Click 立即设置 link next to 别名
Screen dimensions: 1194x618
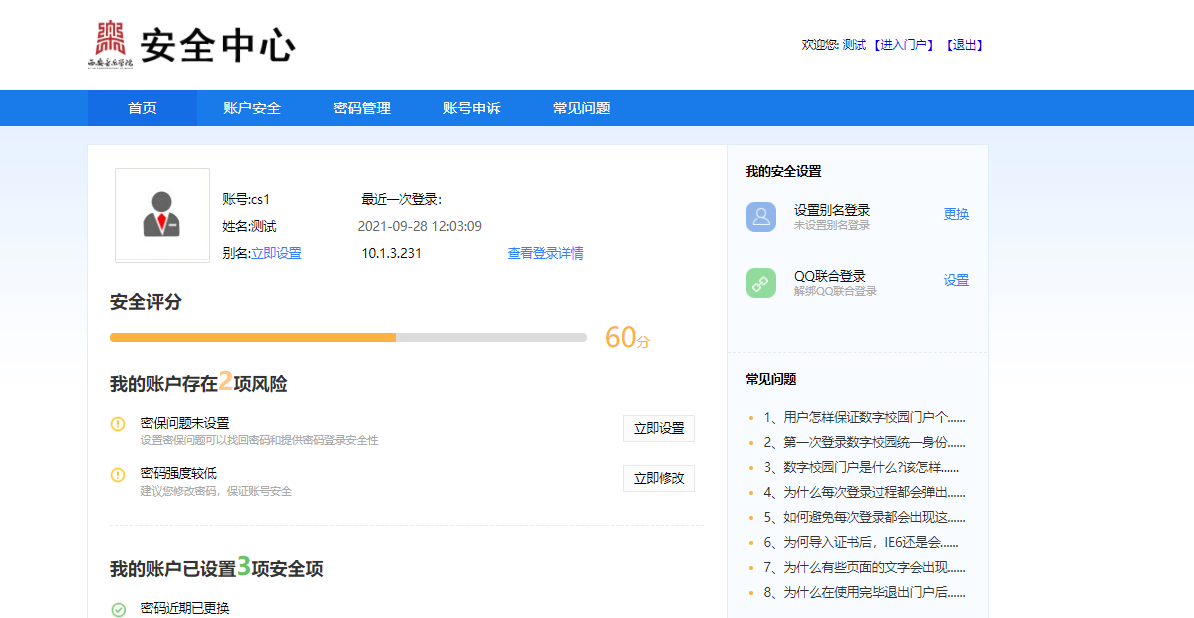pos(276,253)
